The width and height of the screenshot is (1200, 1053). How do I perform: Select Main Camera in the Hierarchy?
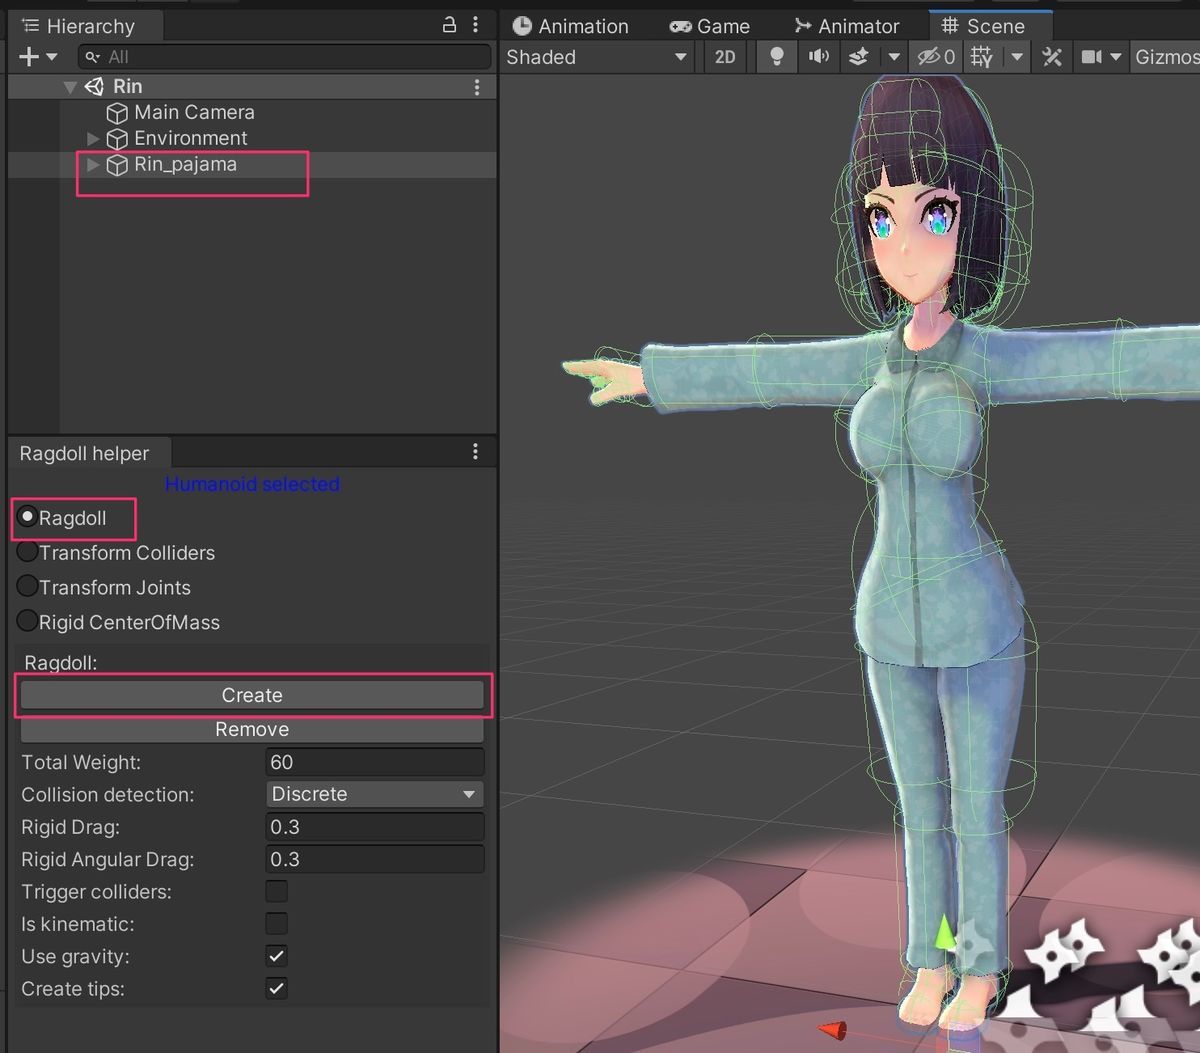[193, 112]
